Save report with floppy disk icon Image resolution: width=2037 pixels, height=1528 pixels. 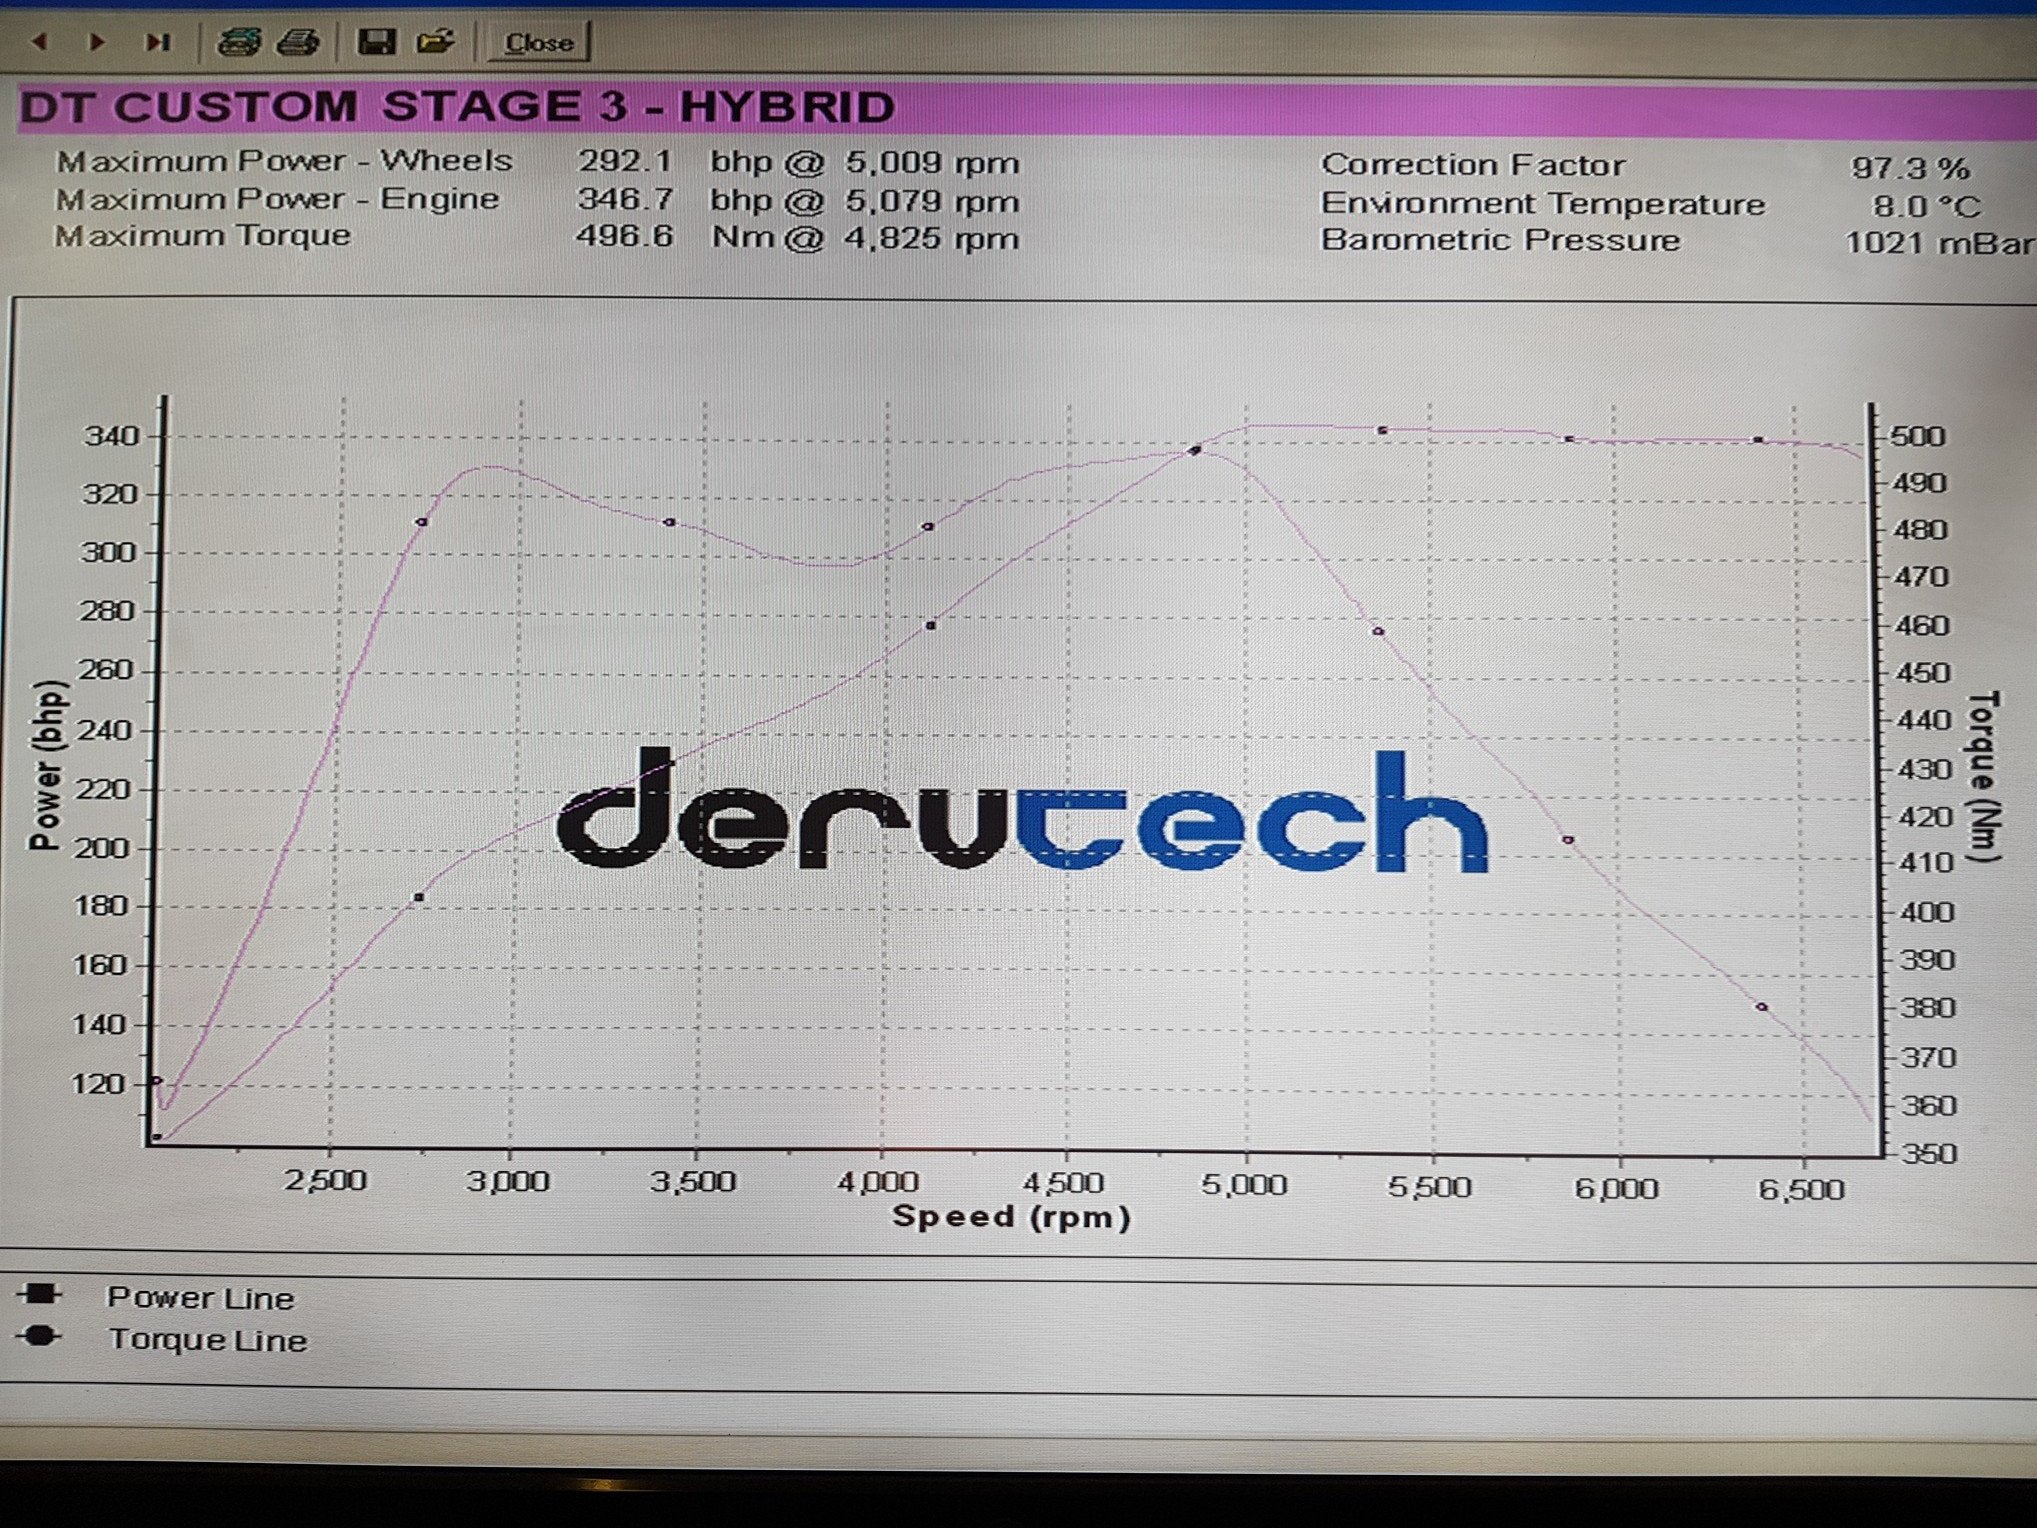coord(377,42)
